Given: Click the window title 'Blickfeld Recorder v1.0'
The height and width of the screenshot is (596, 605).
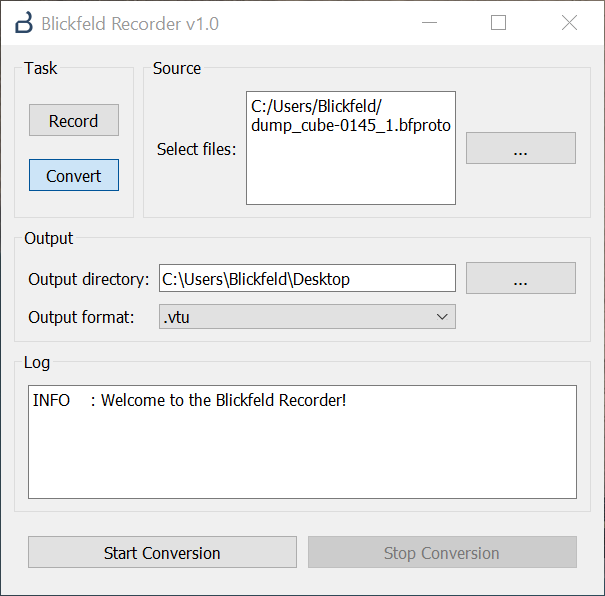Looking at the screenshot, I should [x=130, y=23].
